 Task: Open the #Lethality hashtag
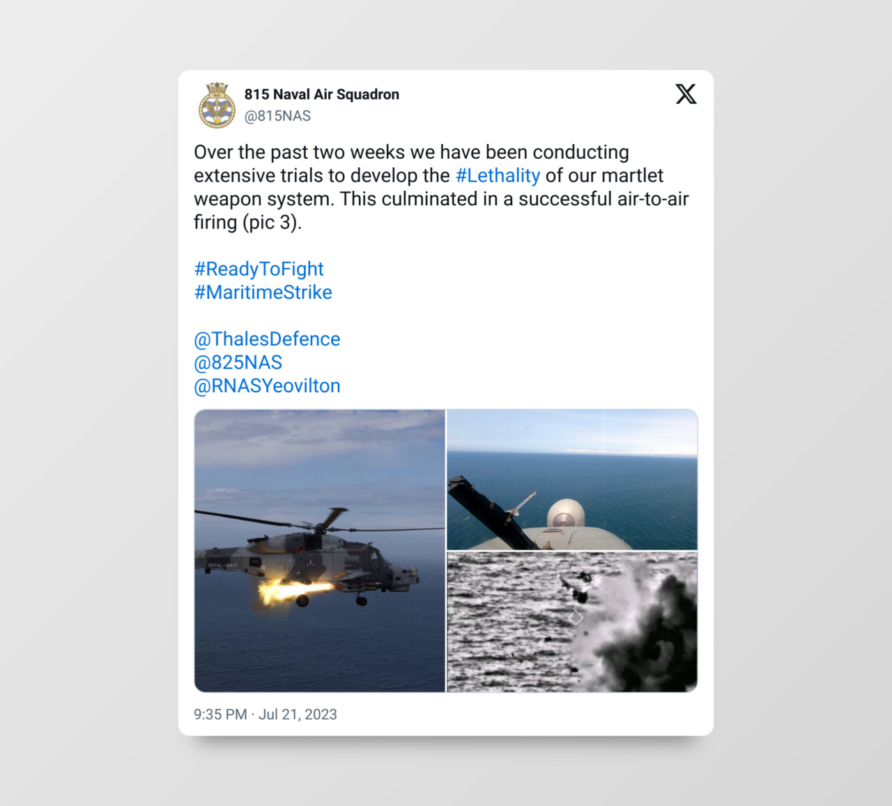(x=498, y=176)
